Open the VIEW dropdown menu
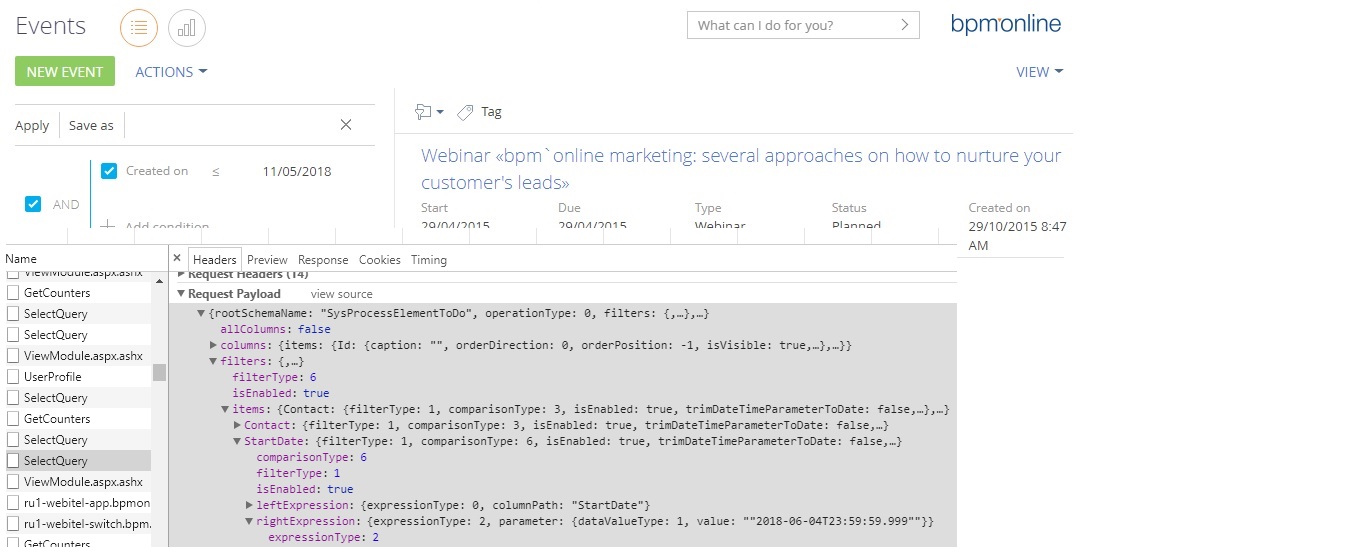The width and height of the screenshot is (1357, 558). click(1039, 72)
